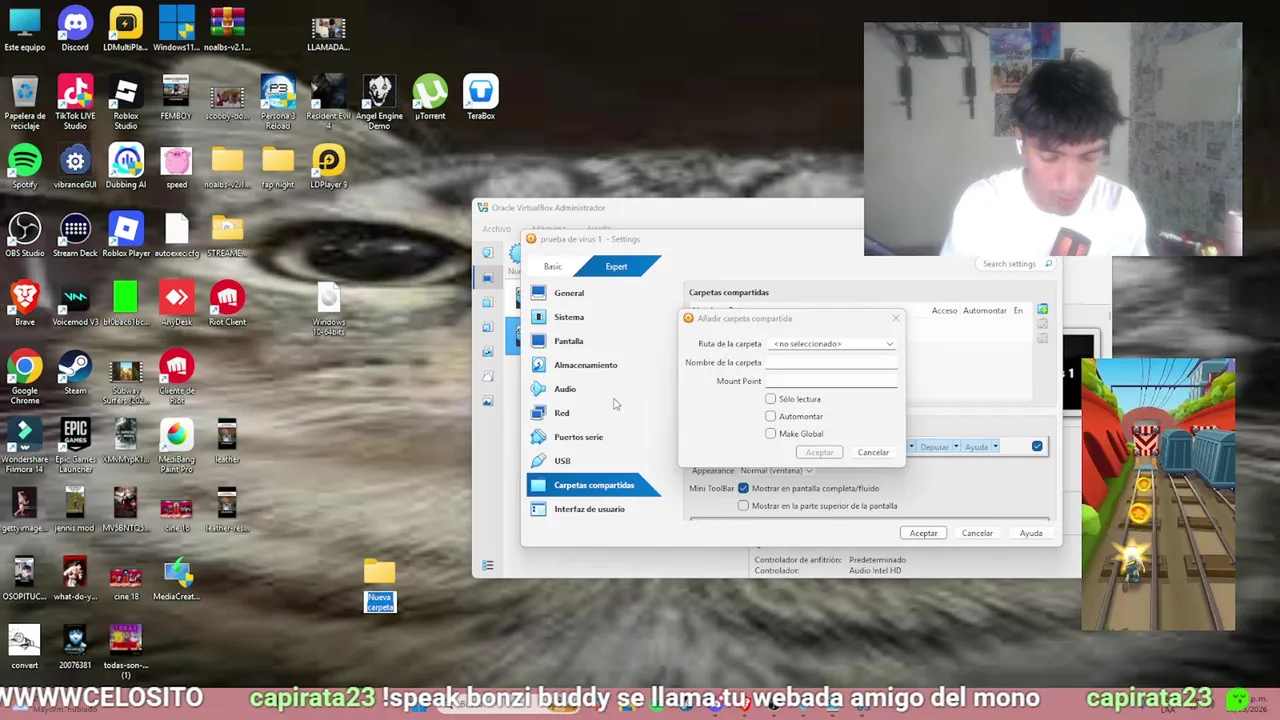
Task: Uncheck Mostrar en pantalla completa/fluido
Action: click(743, 488)
